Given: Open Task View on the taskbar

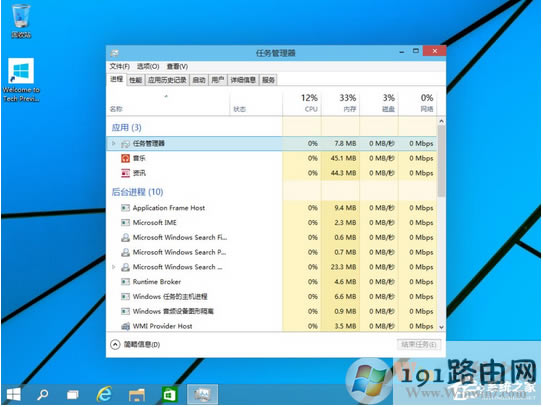Looking at the screenshot, I should pos(73,395).
